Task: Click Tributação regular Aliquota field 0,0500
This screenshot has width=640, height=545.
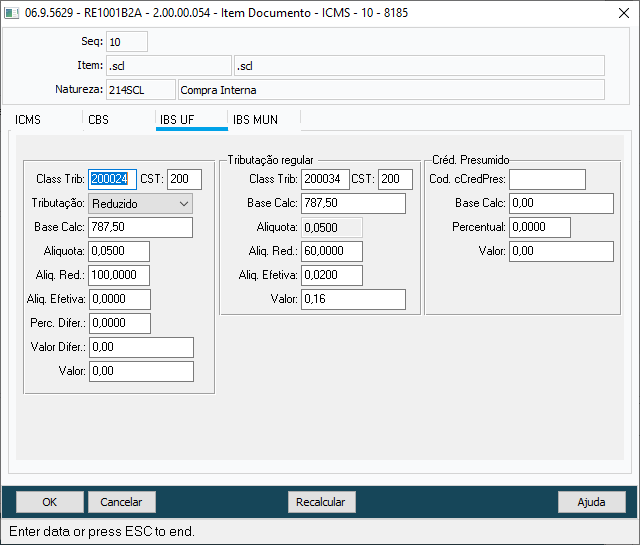Action: click(332, 227)
